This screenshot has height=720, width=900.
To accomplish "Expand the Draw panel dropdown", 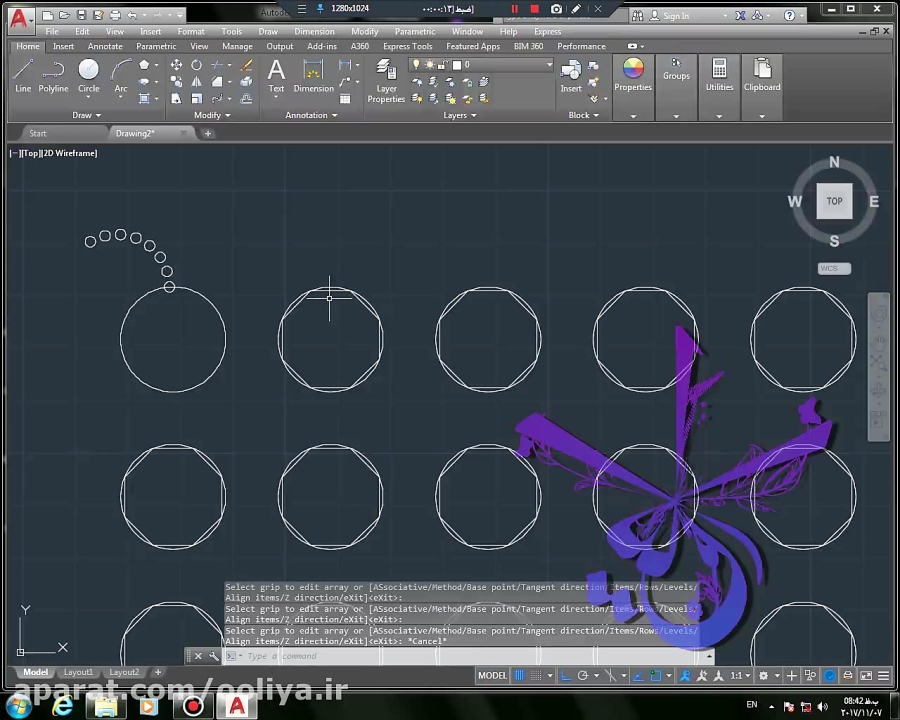I will tap(87, 115).
